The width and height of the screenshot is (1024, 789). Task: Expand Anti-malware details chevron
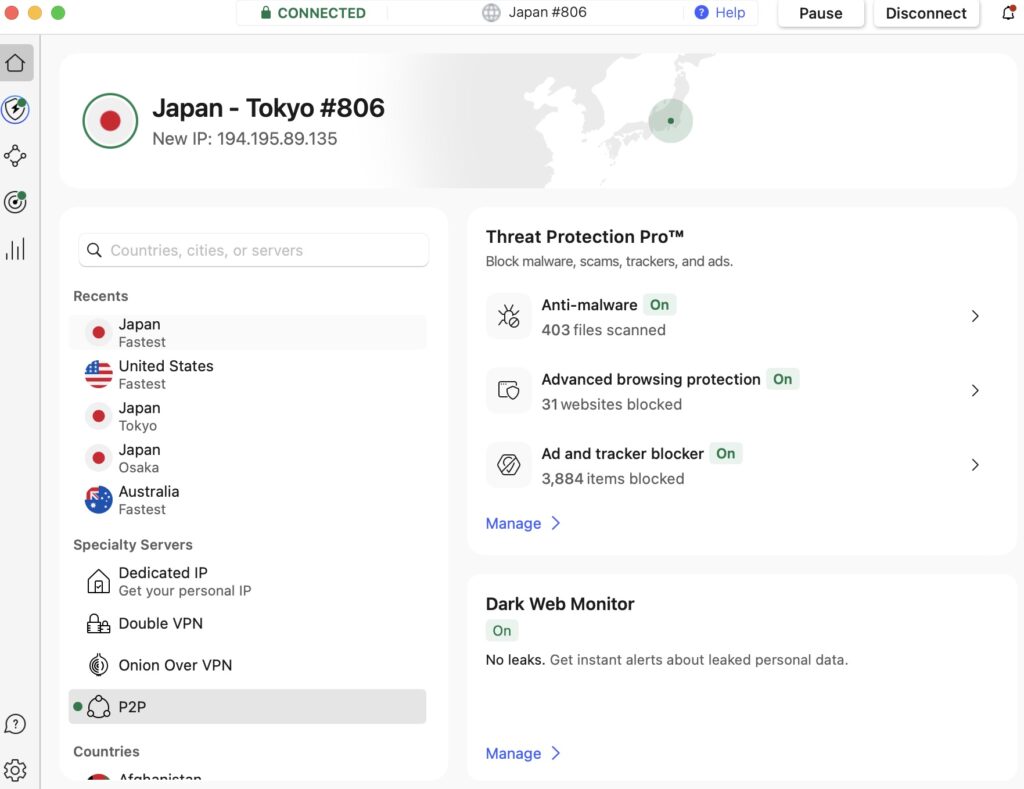point(975,316)
